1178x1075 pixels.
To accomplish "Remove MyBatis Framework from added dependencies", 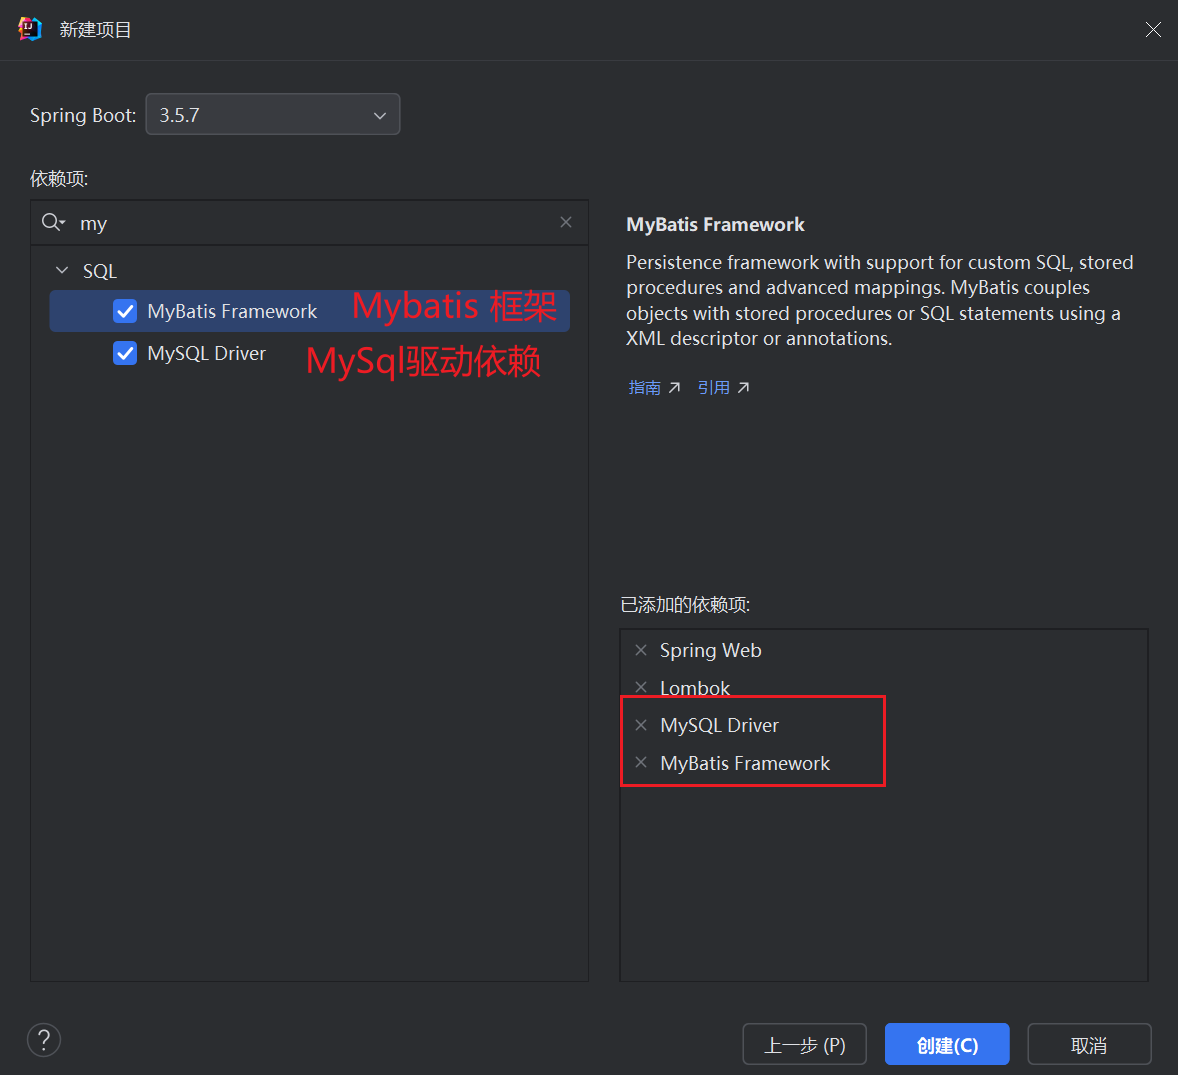I will coord(641,762).
